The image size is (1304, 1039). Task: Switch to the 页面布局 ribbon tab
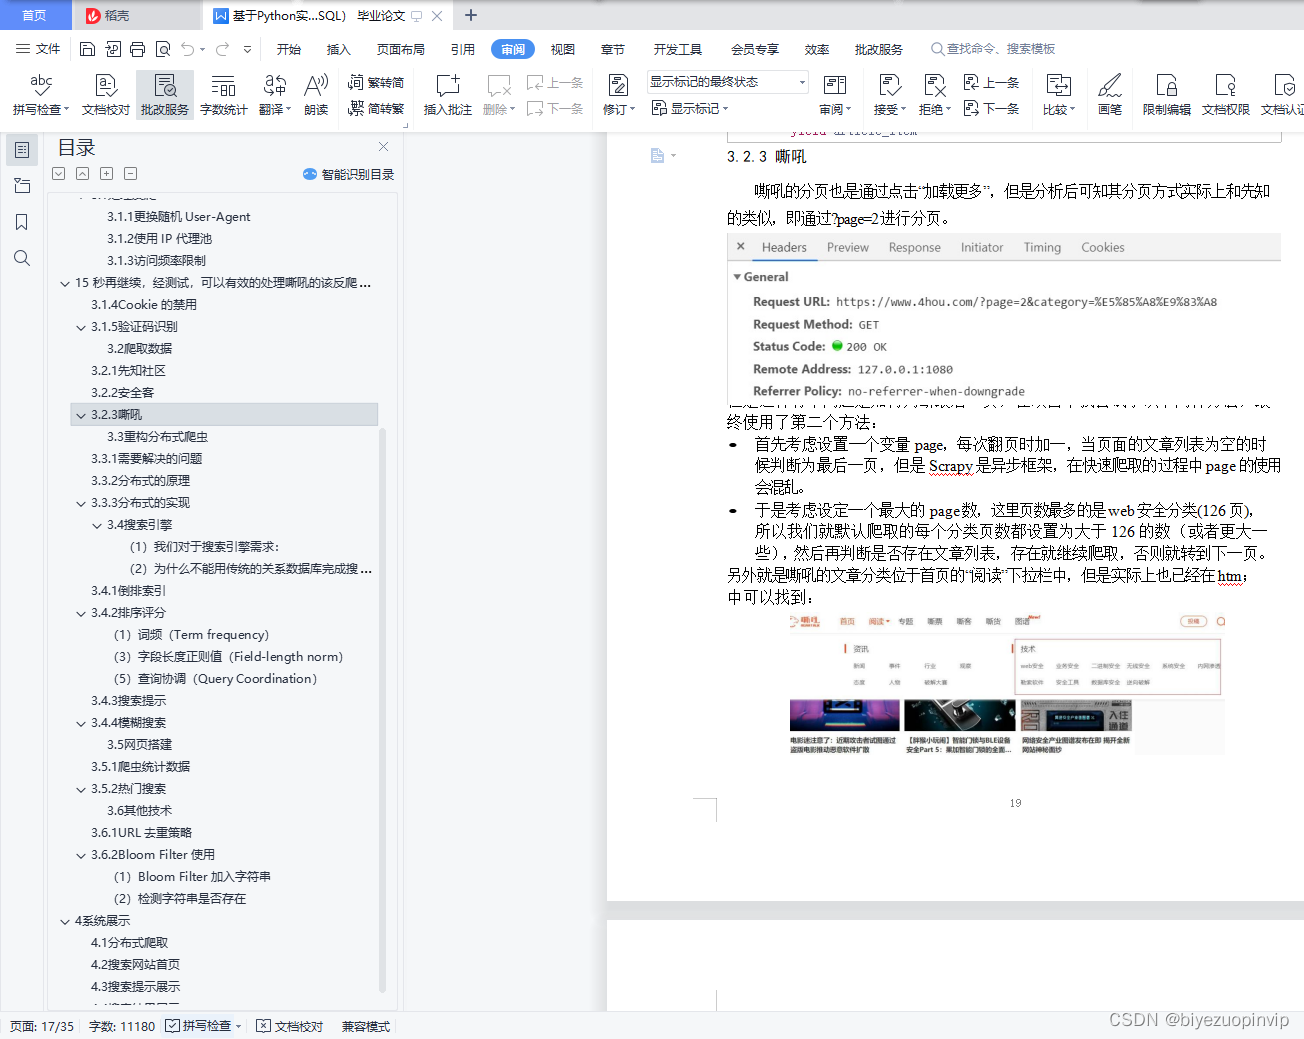(401, 49)
